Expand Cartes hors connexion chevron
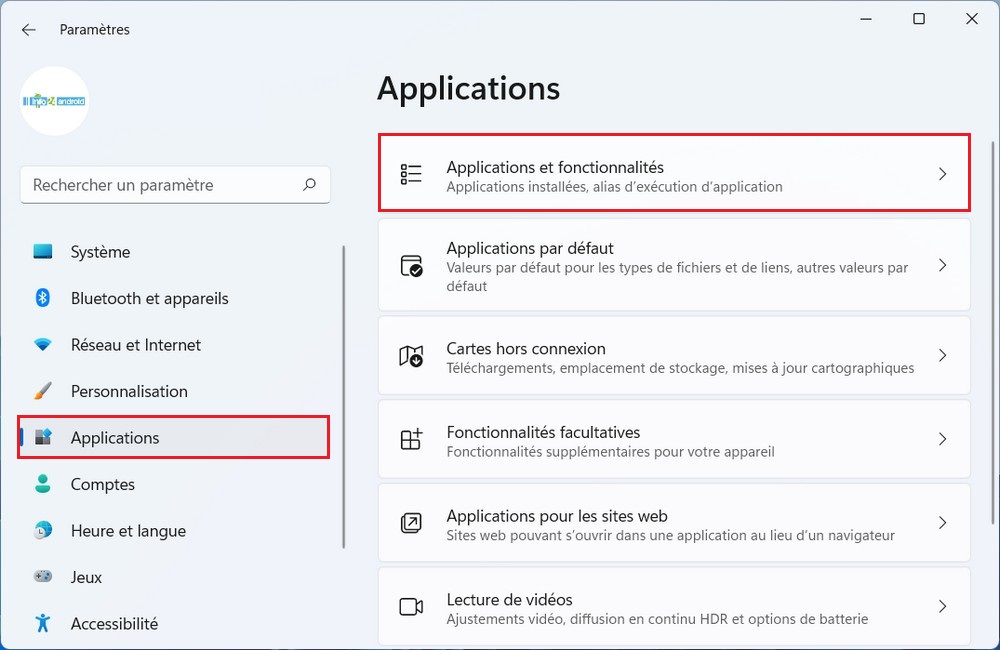1000x650 pixels. pyautogui.click(x=941, y=356)
